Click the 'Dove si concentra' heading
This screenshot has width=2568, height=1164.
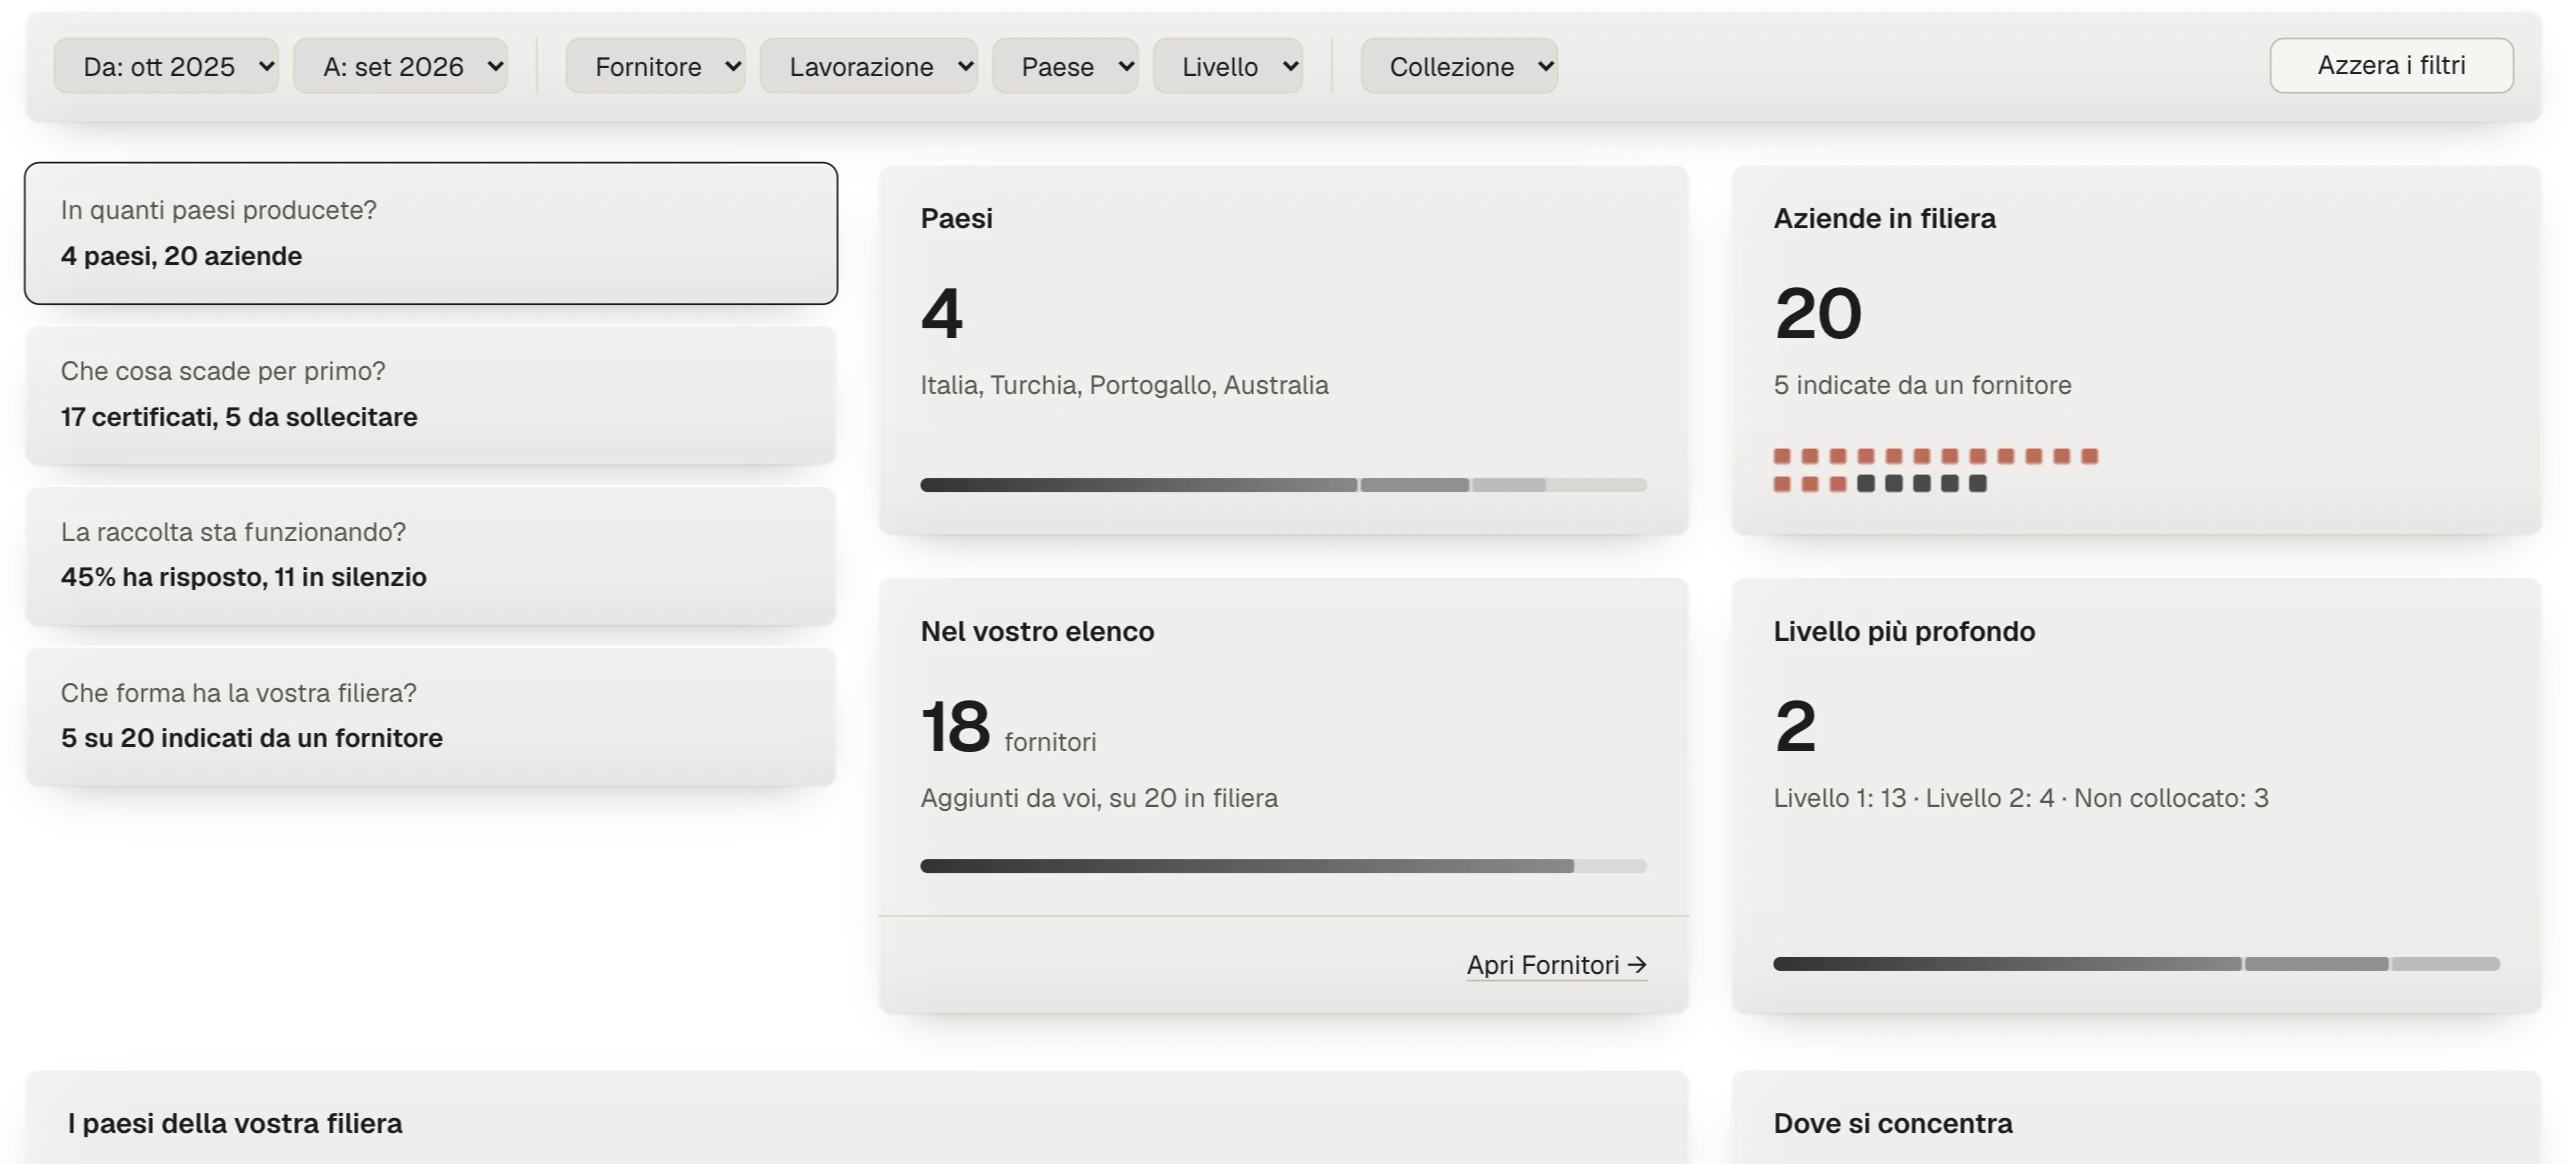pos(1892,1123)
